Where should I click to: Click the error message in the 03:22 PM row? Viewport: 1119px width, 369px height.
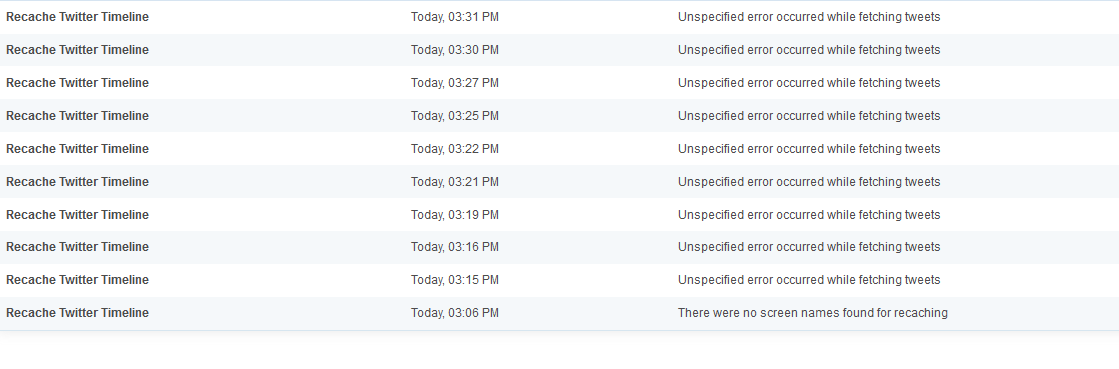809,148
